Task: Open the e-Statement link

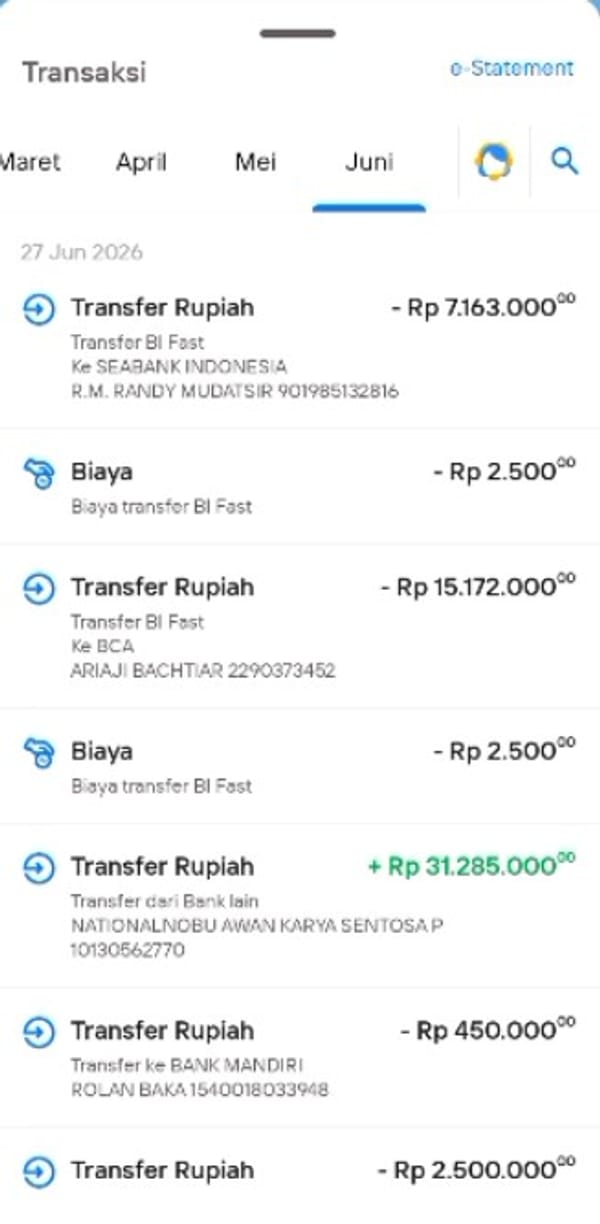Action: point(511,68)
